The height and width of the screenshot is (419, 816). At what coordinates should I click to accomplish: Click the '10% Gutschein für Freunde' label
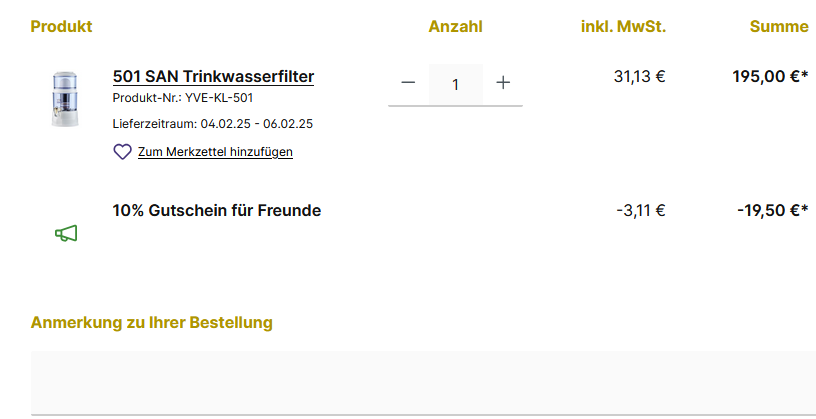click(217, 210)
